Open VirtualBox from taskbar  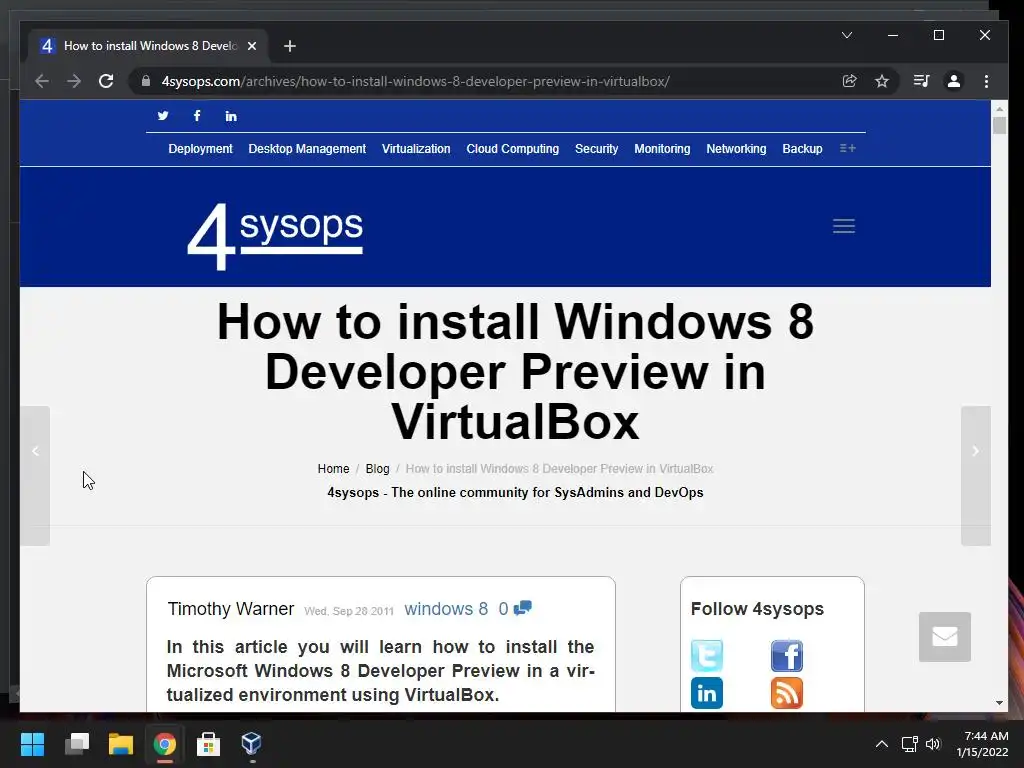pyautogui.click(x=252, y=744)
